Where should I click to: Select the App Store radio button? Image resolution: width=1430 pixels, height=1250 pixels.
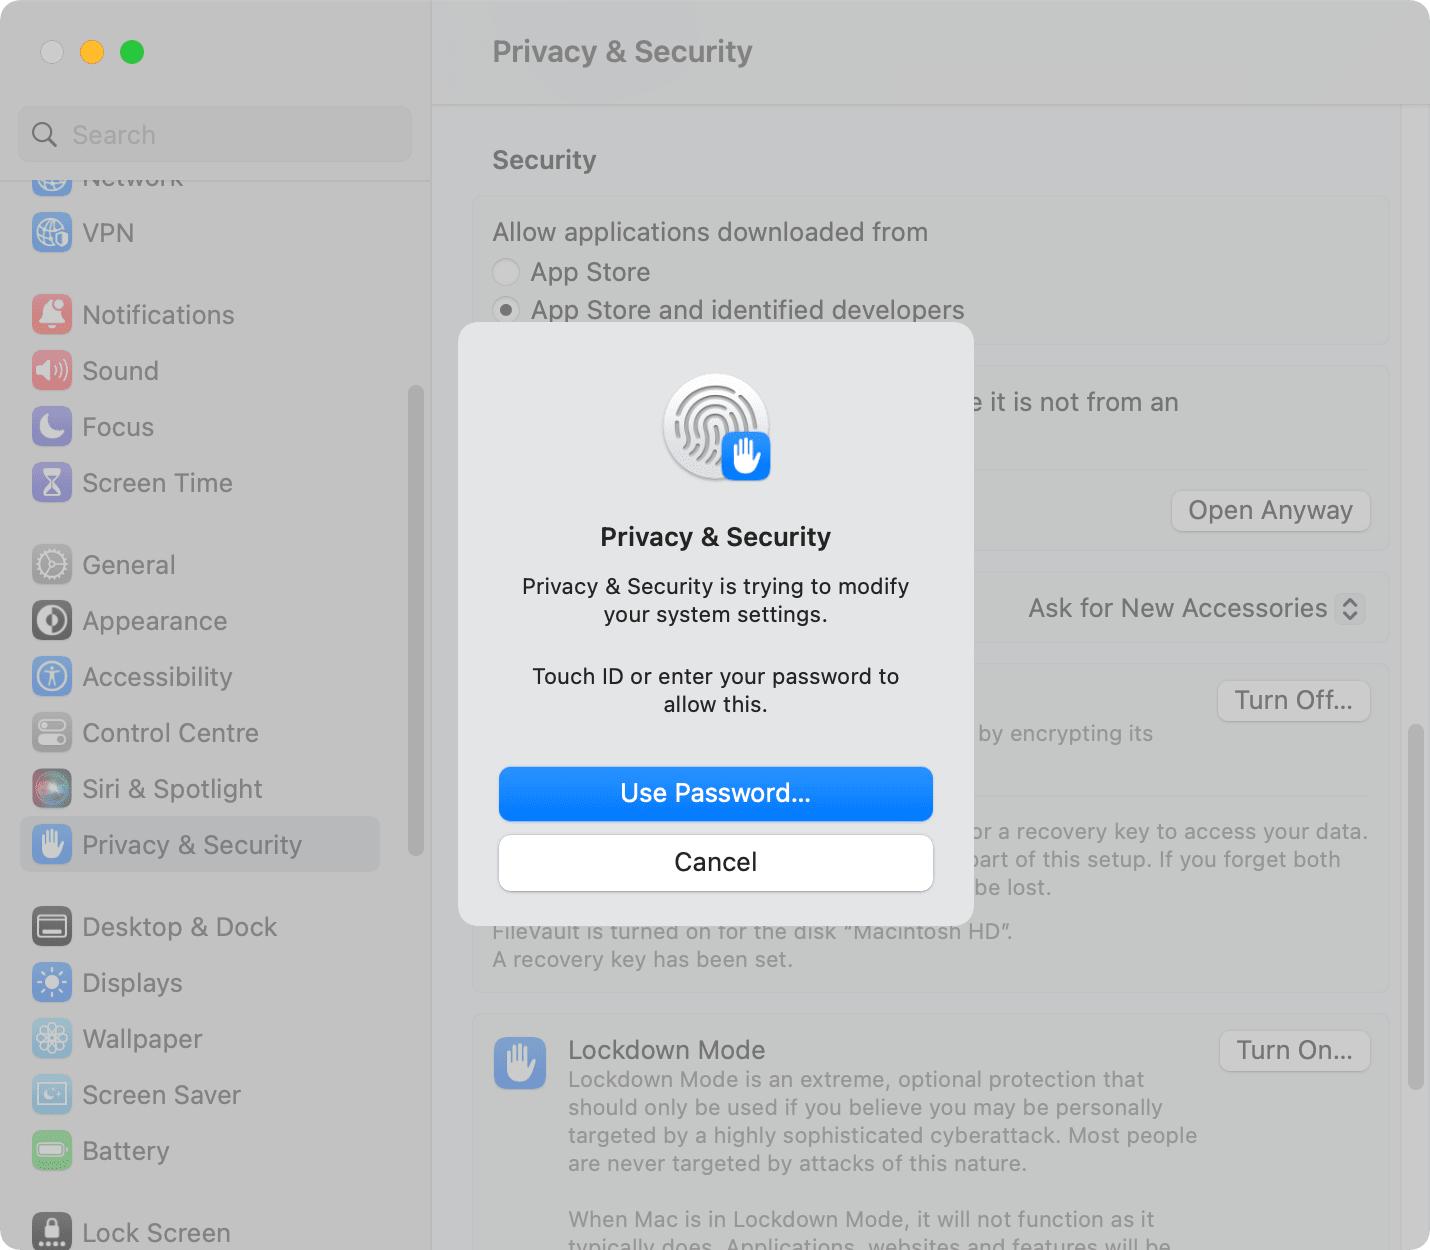coord(506,272)
